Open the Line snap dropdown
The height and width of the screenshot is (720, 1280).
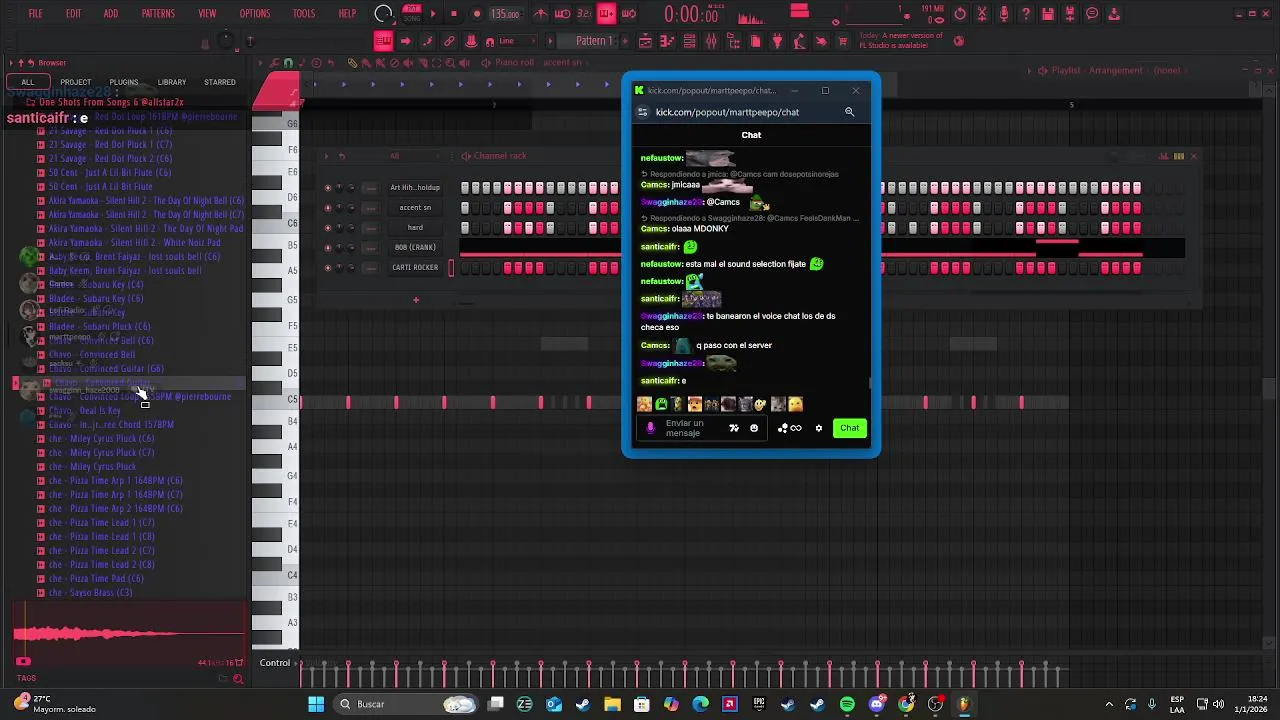[519, 41]
